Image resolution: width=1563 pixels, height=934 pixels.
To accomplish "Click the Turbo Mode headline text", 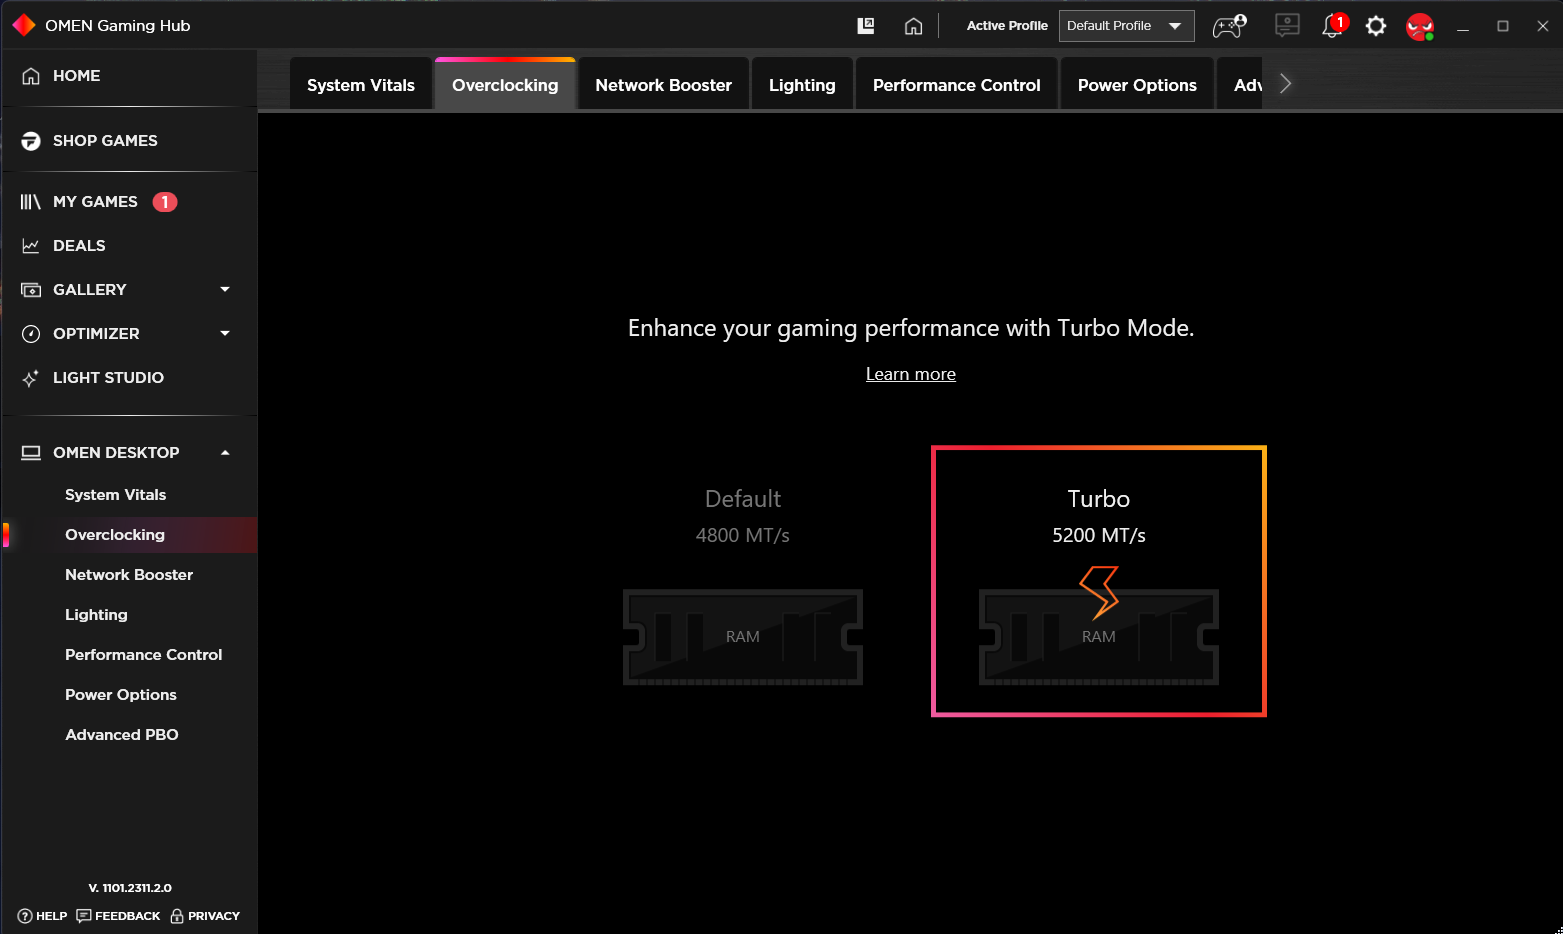I will [911, 328].
